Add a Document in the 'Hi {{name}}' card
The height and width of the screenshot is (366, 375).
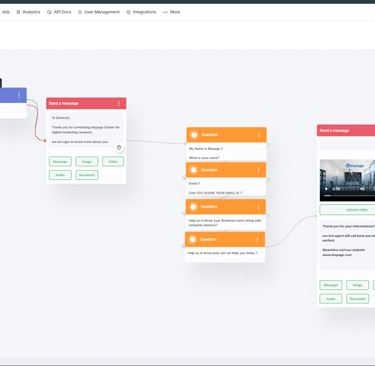pos(87,175)
